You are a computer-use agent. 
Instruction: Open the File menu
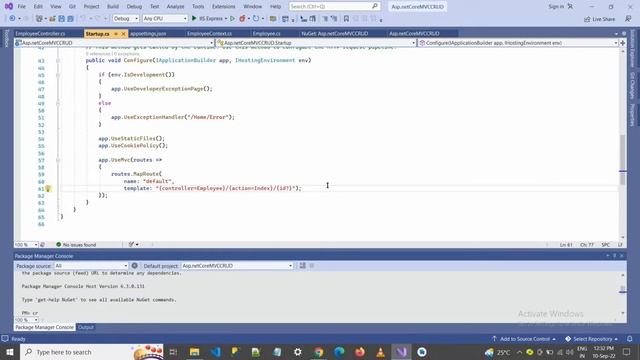click(22, 7)
